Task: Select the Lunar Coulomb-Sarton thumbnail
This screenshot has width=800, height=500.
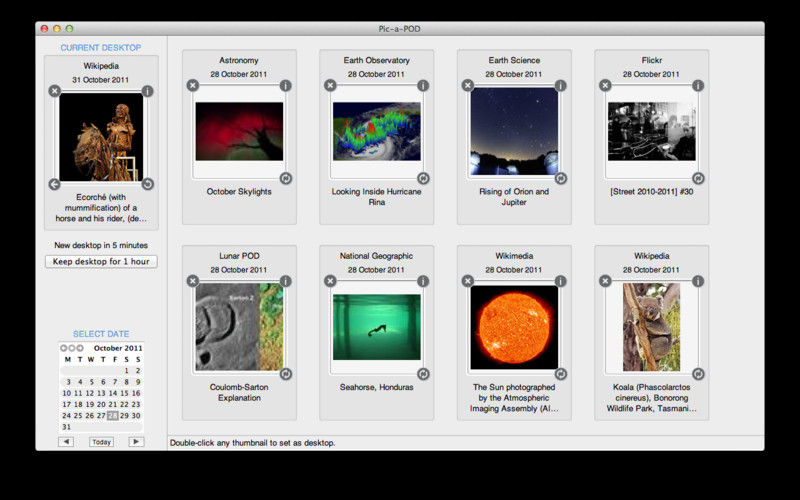Action: tap(239, 327)
